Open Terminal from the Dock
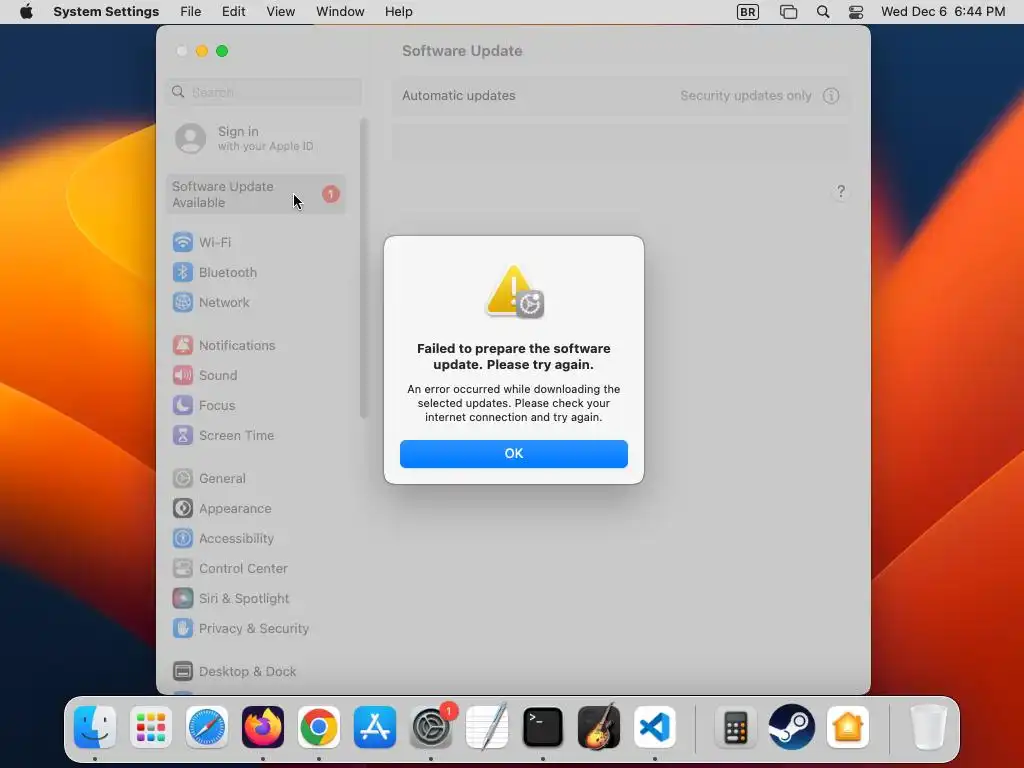 543,727
